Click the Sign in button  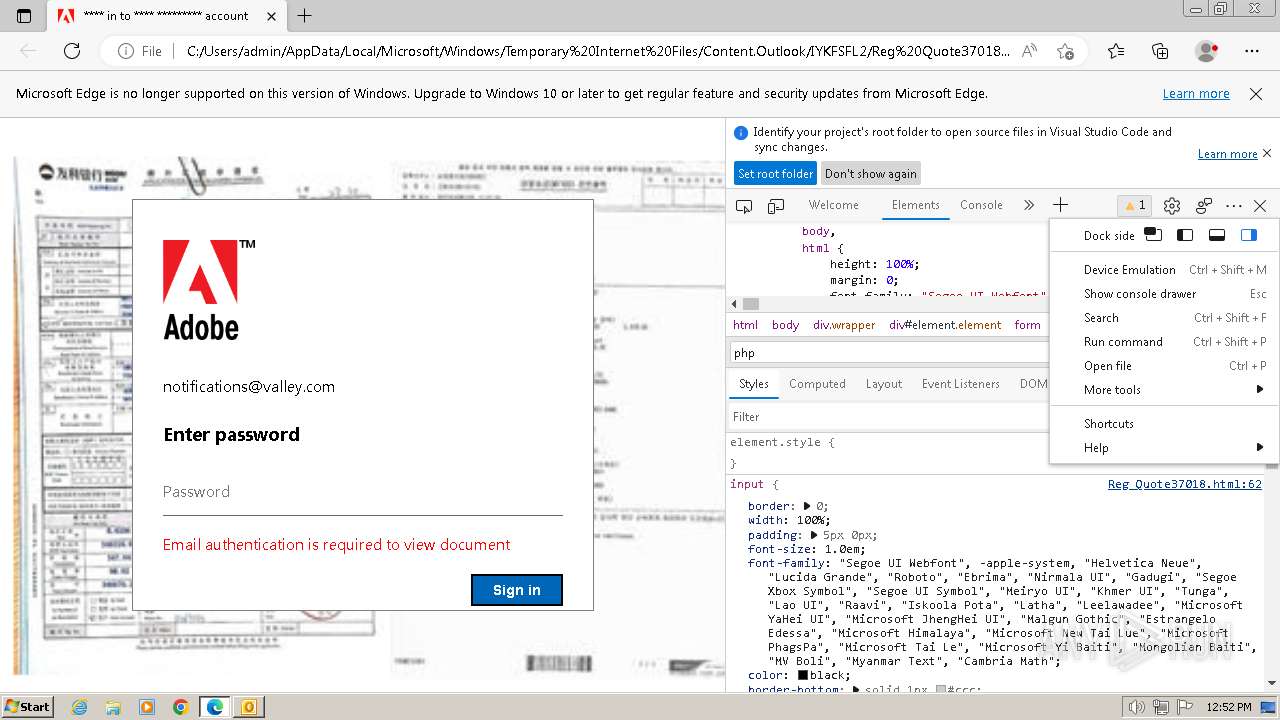click(517, 590)
